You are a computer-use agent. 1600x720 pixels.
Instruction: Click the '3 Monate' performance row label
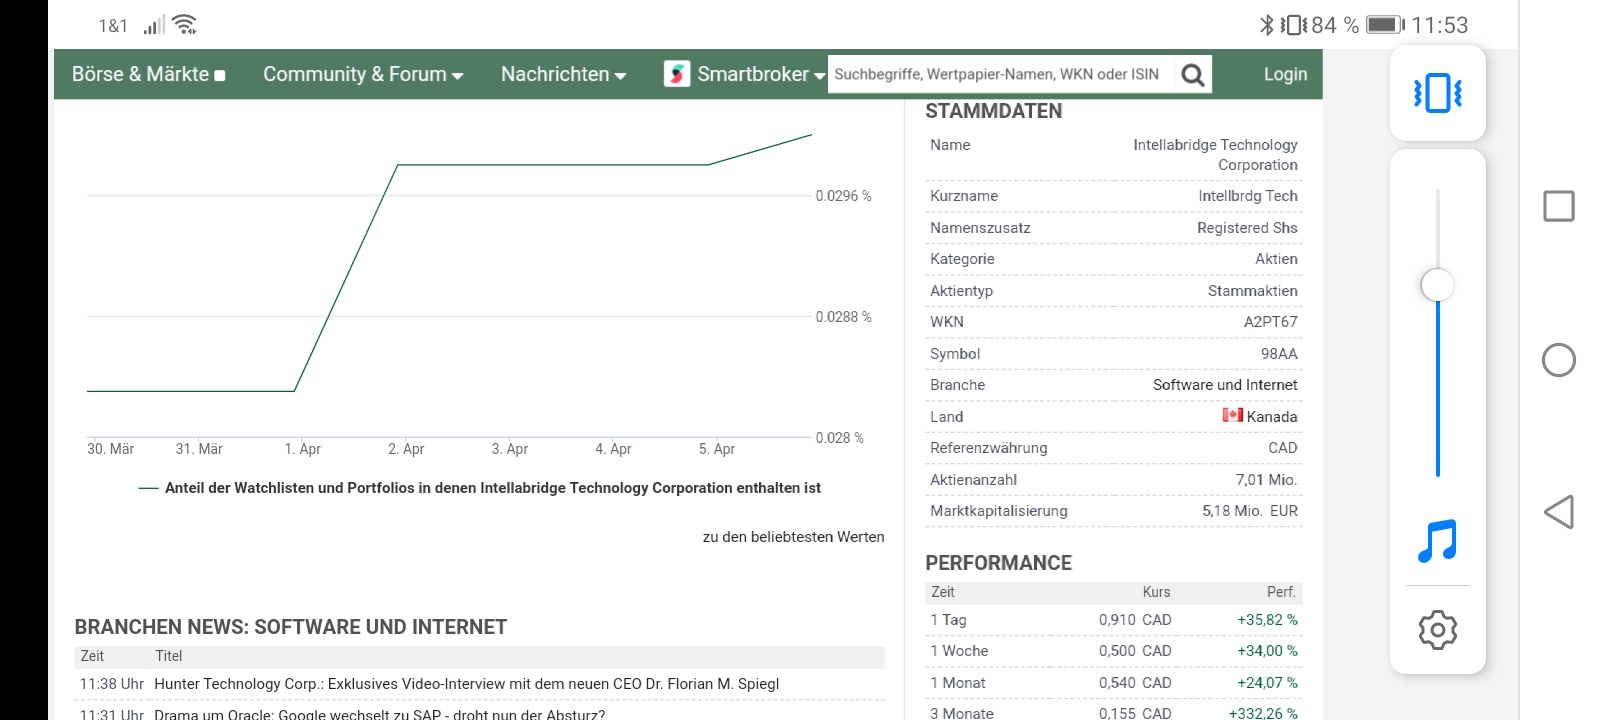tap(962, 713)
